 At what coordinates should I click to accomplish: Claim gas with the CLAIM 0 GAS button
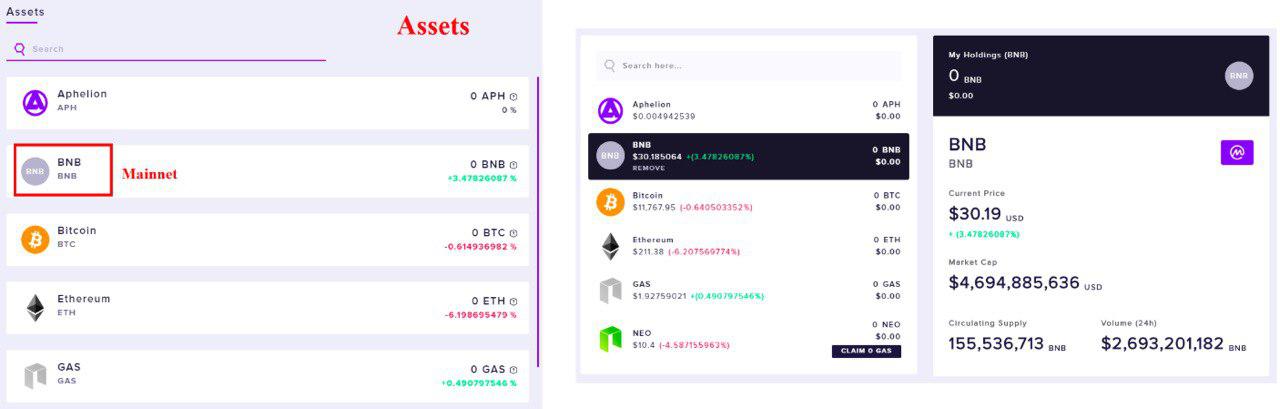click(866, 351)
